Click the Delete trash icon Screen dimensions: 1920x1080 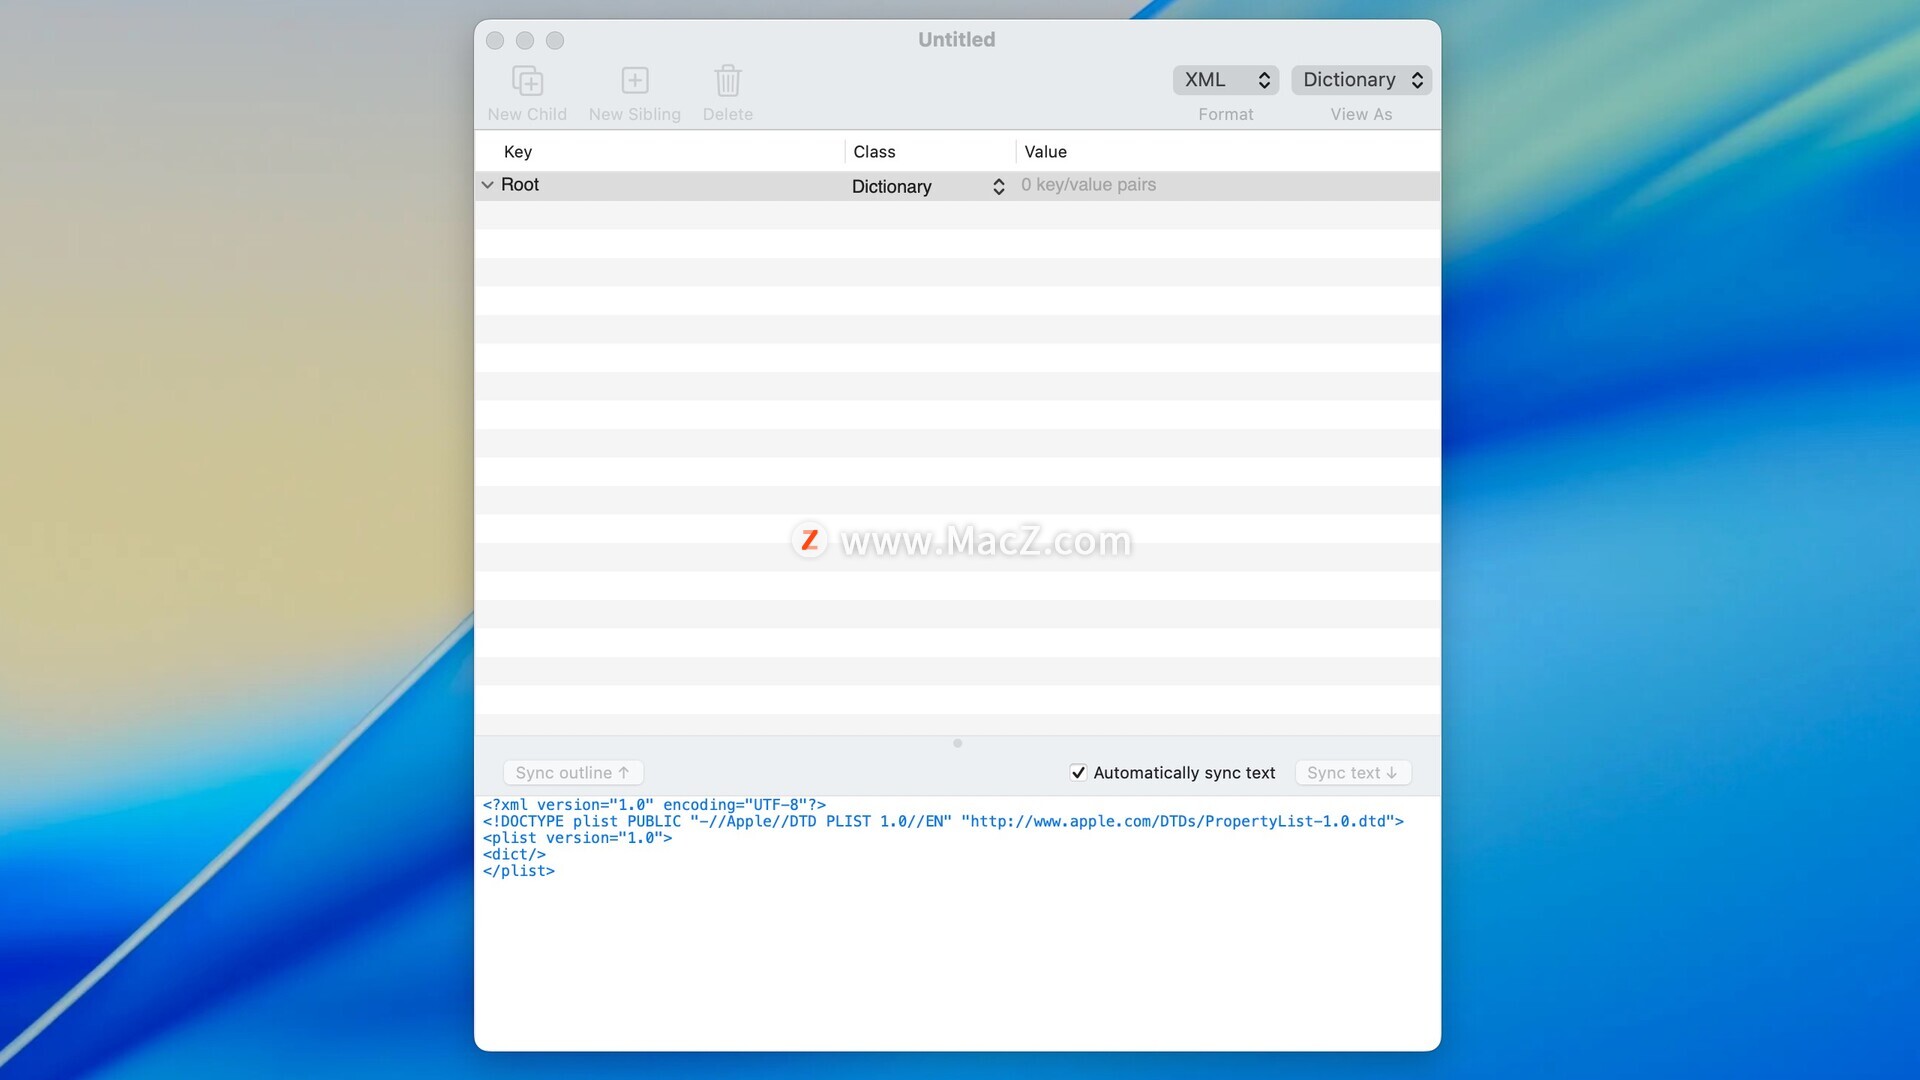[x=727, y=81]
